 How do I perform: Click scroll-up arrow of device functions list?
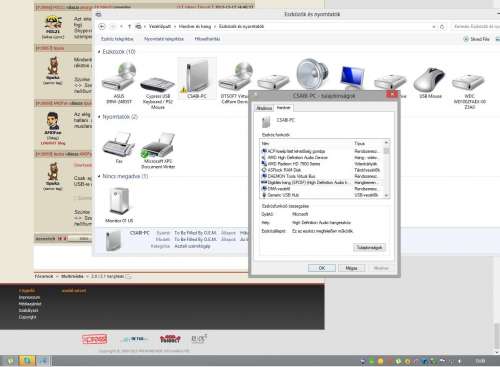coord(387,143)
